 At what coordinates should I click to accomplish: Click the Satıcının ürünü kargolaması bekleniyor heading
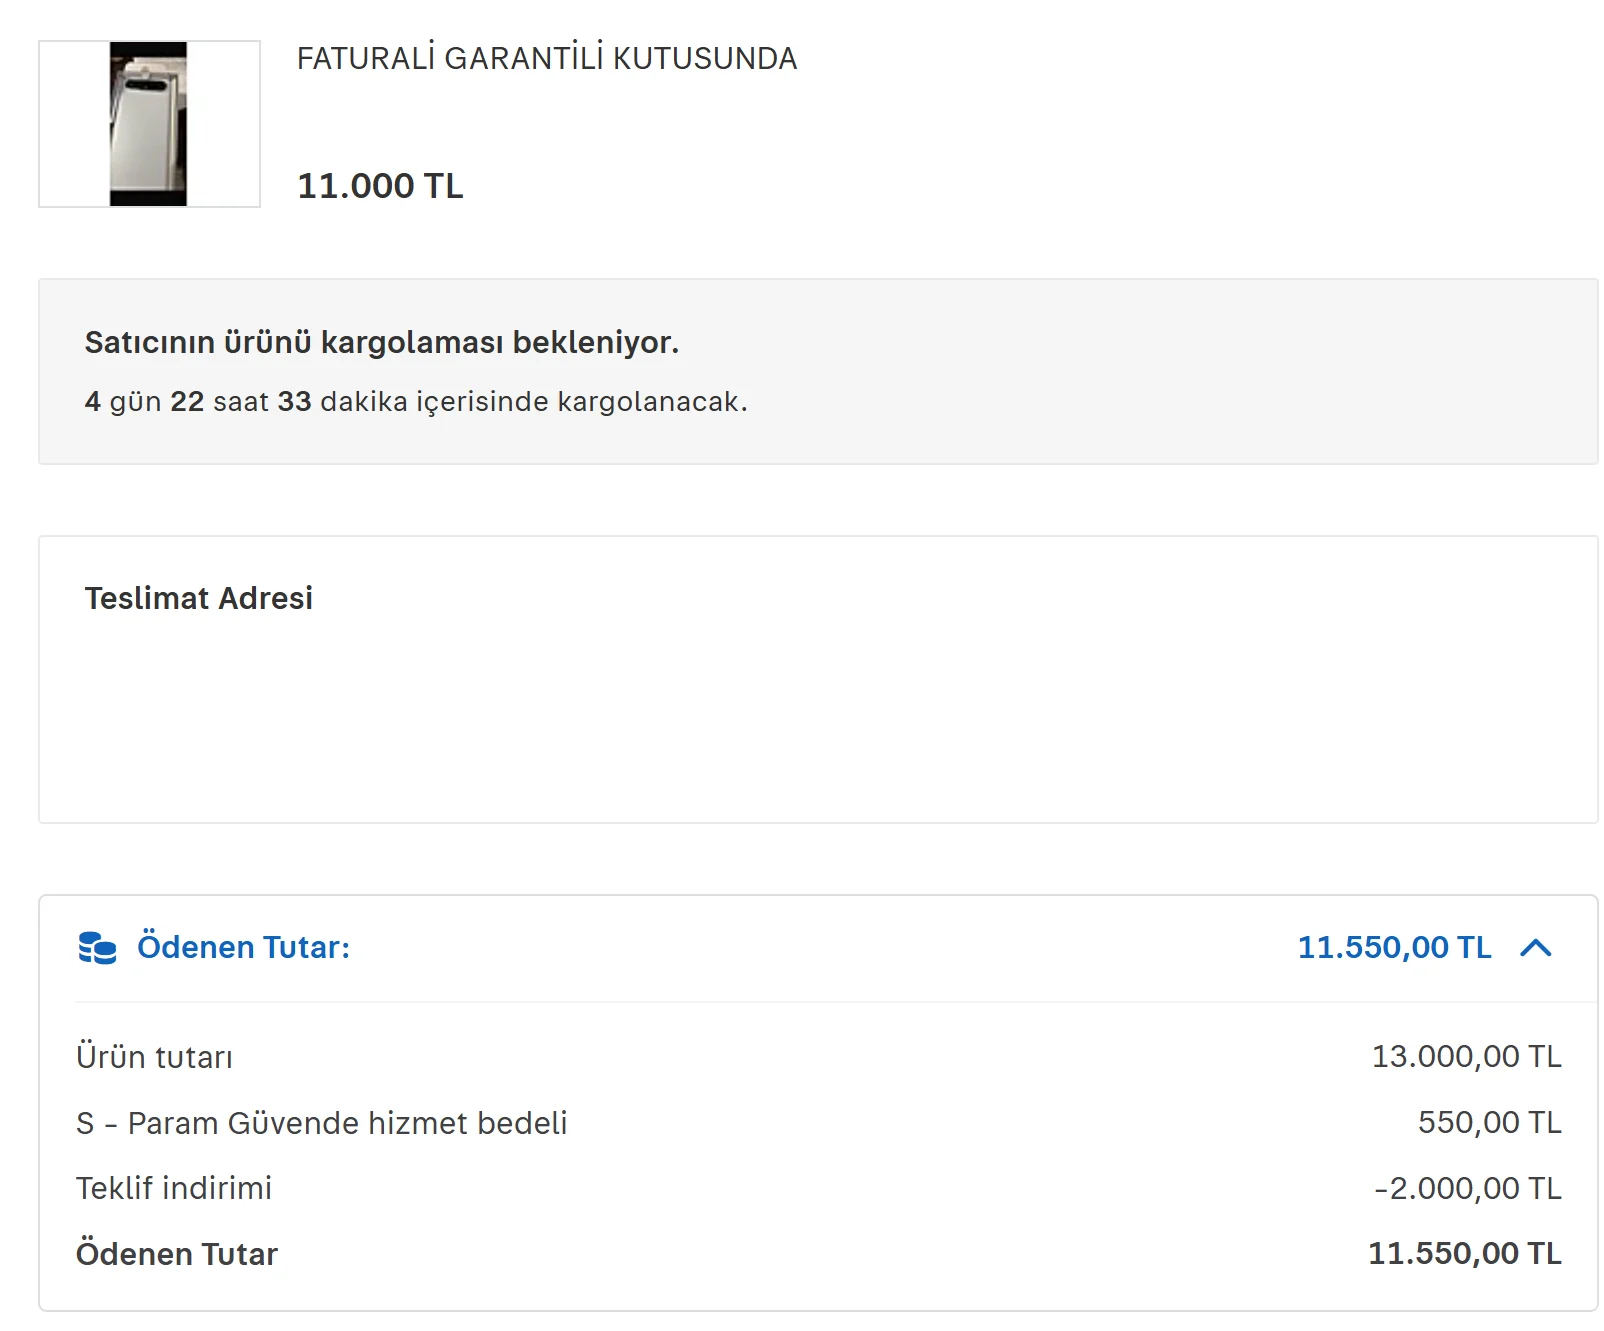[381, 342]
